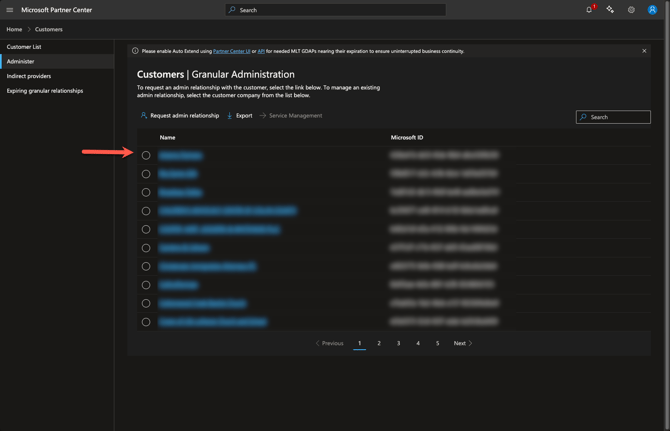This screenshot has width=670, height=431.
Task: Open the Copilot sparkle icon
Action: click(x=610, y=10)
